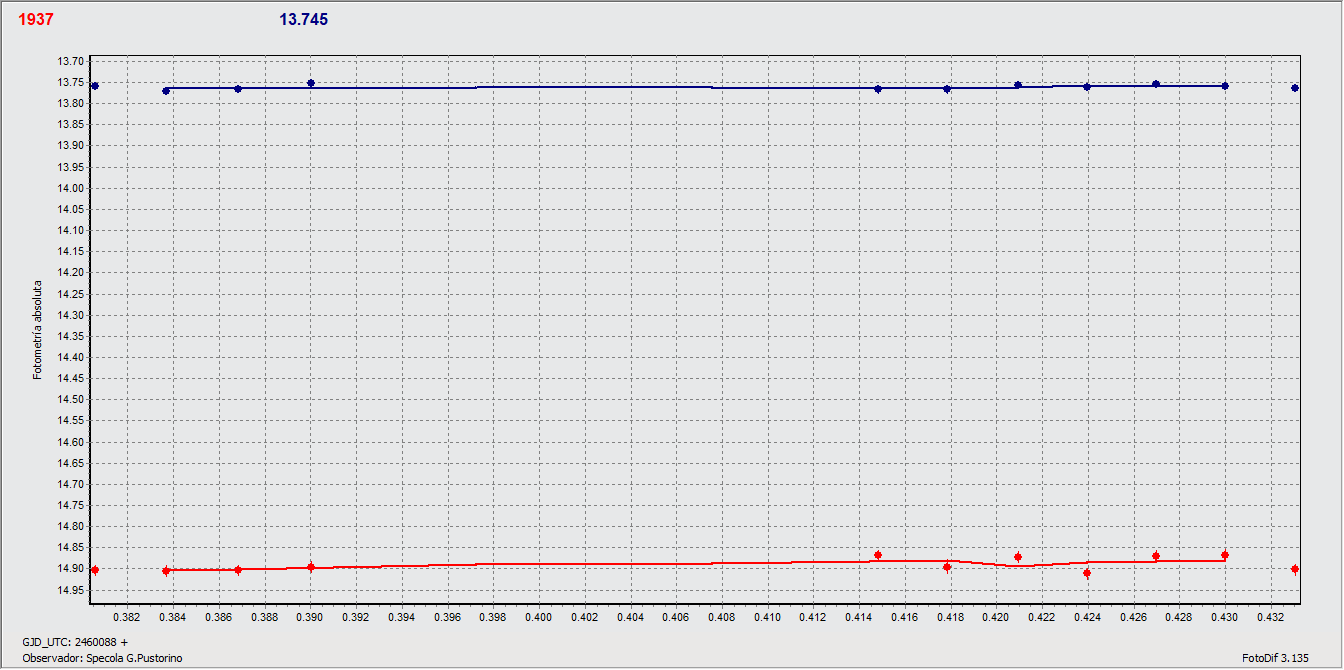Click the 0.418 x-axis tick label
This screenshot has height=670, width=1344.
click(950, 618)
